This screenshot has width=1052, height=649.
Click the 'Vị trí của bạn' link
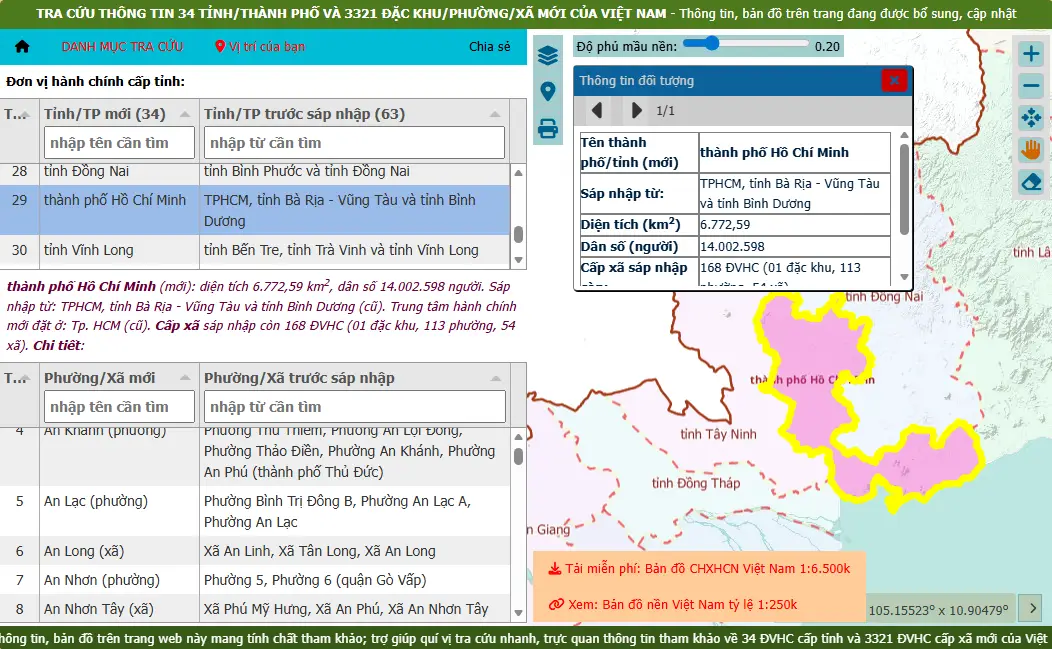tap(260, 47)
